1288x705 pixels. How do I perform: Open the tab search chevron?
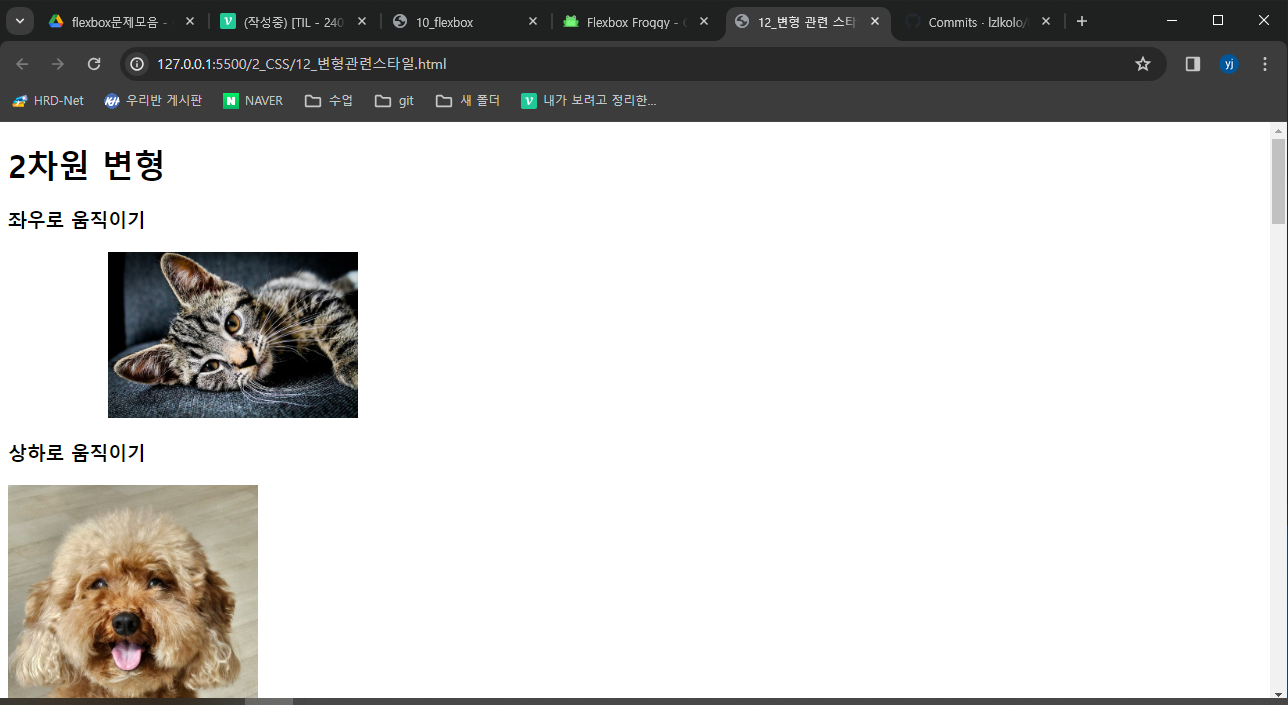pyautogui.click(x=18, y=20)
